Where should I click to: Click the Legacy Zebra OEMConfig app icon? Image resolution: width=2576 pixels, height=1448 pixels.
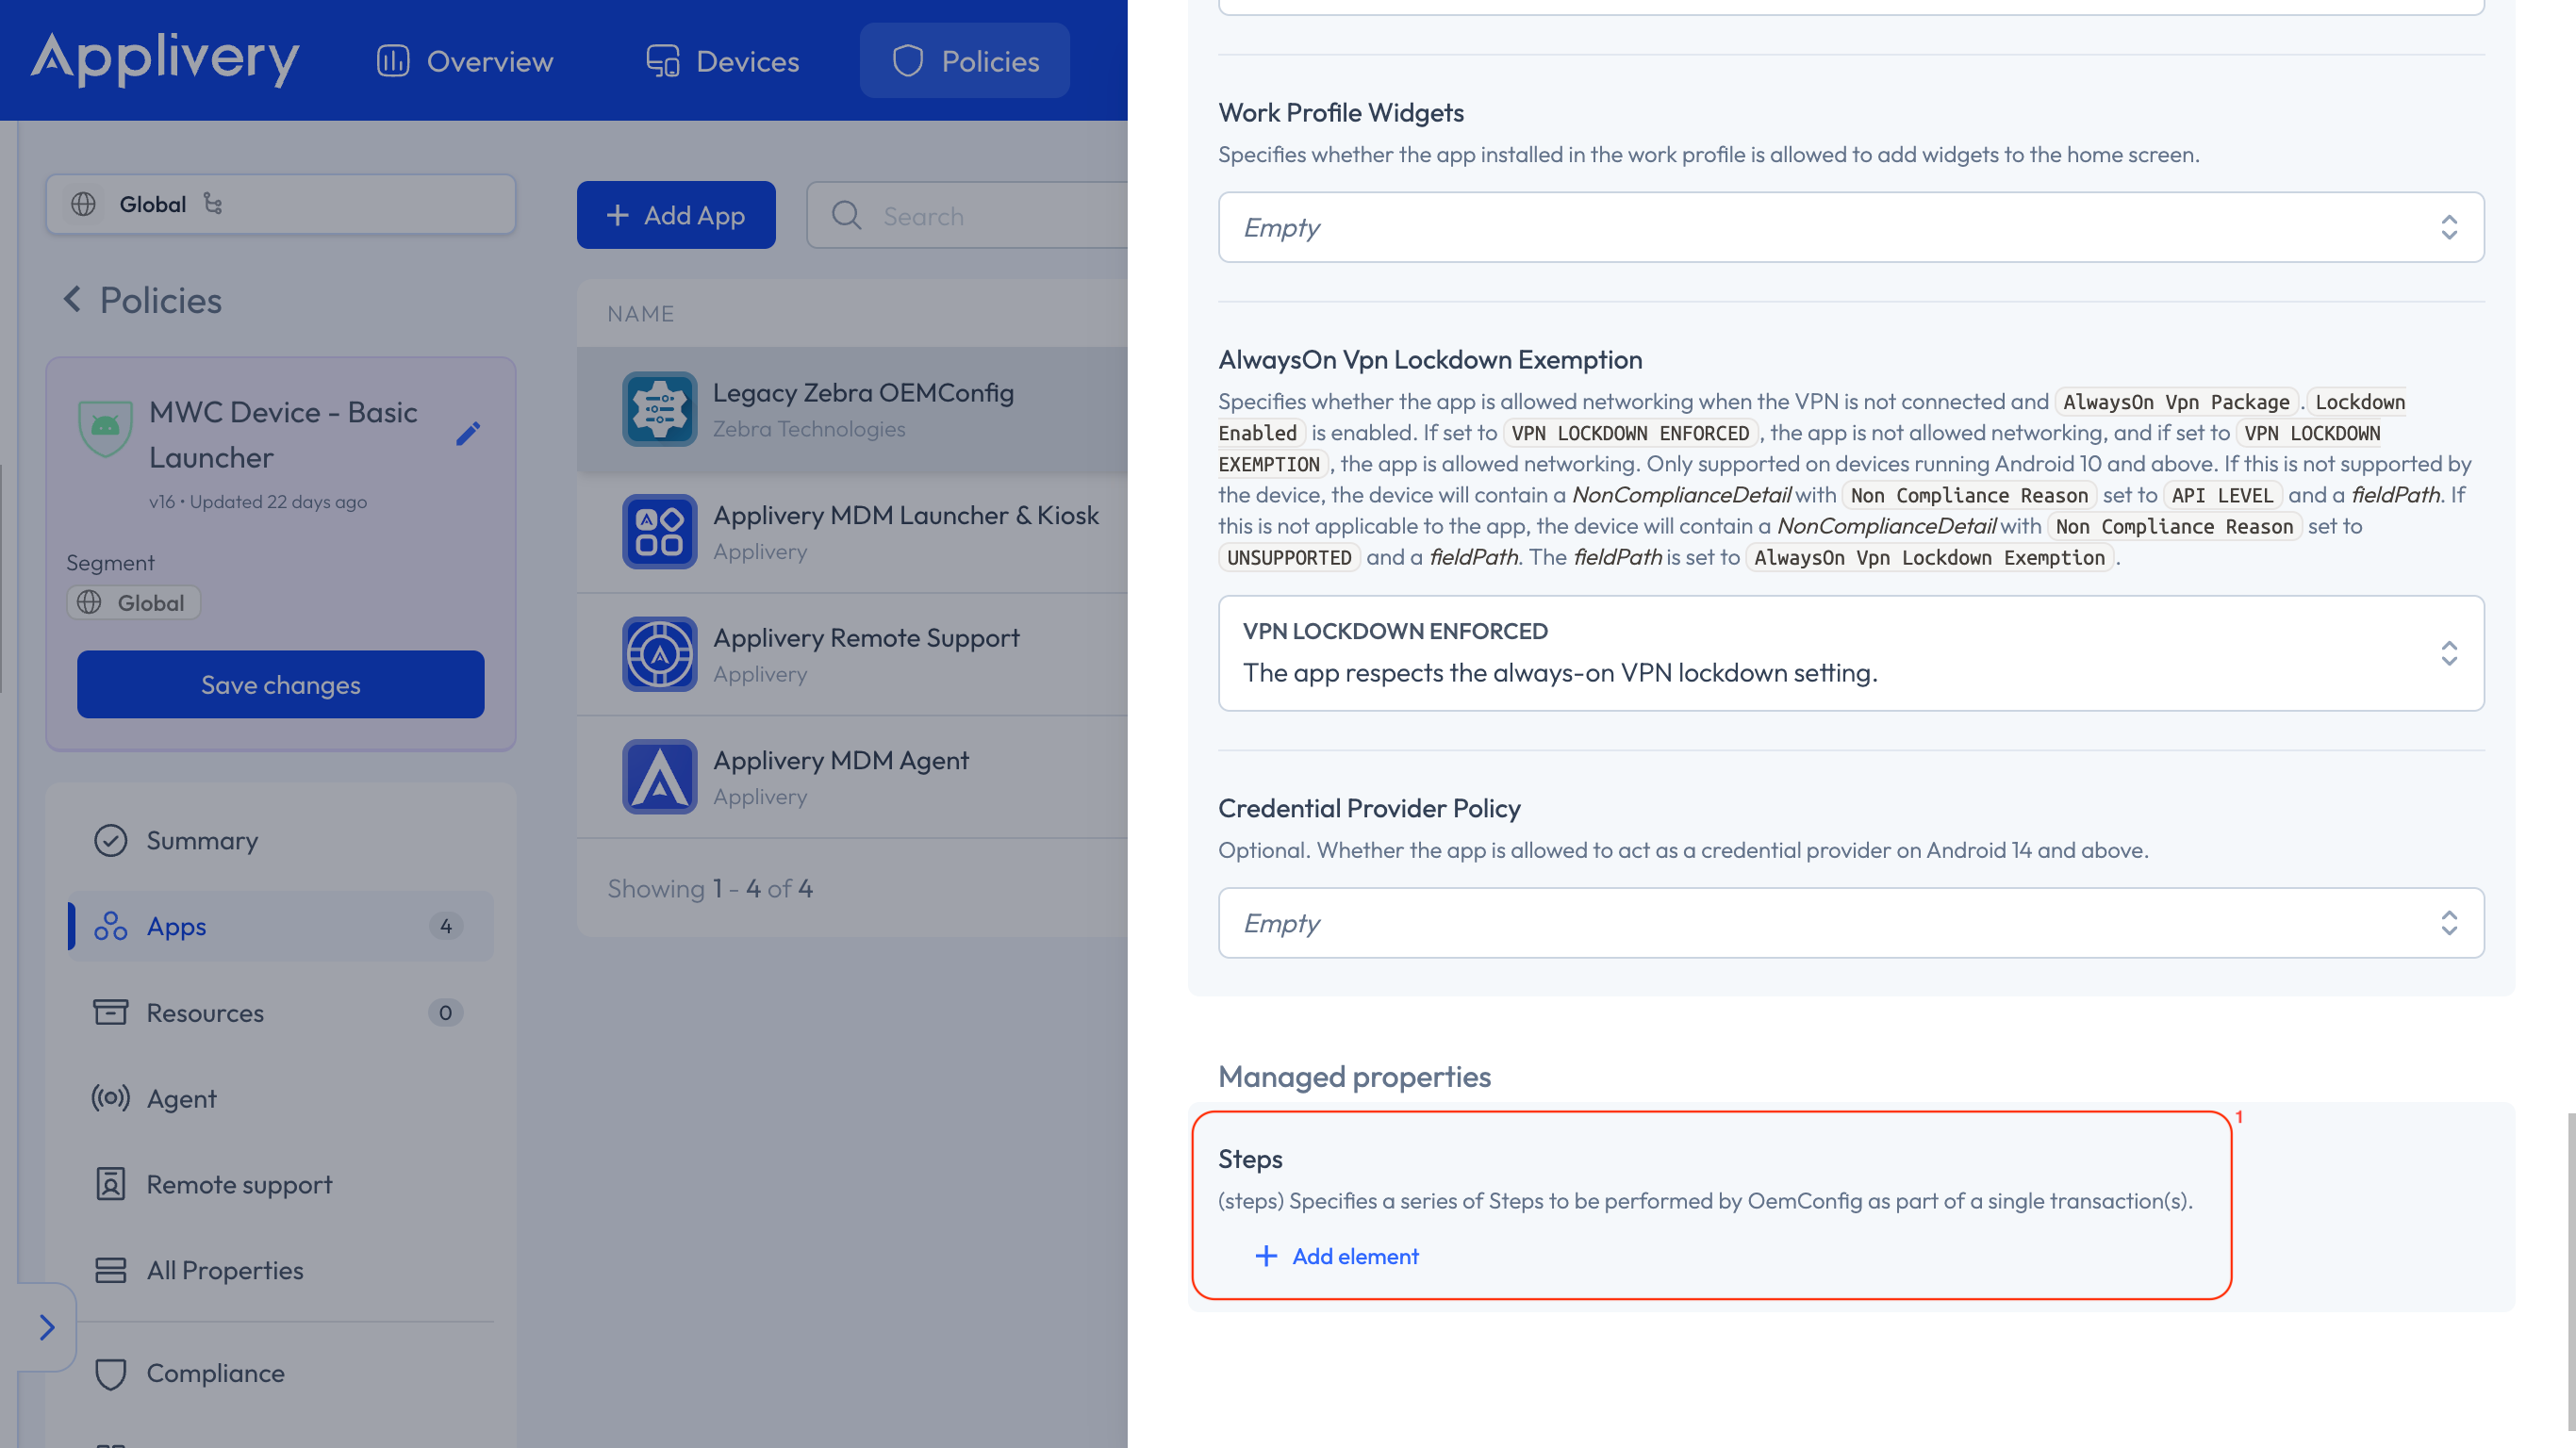(659, 409)
